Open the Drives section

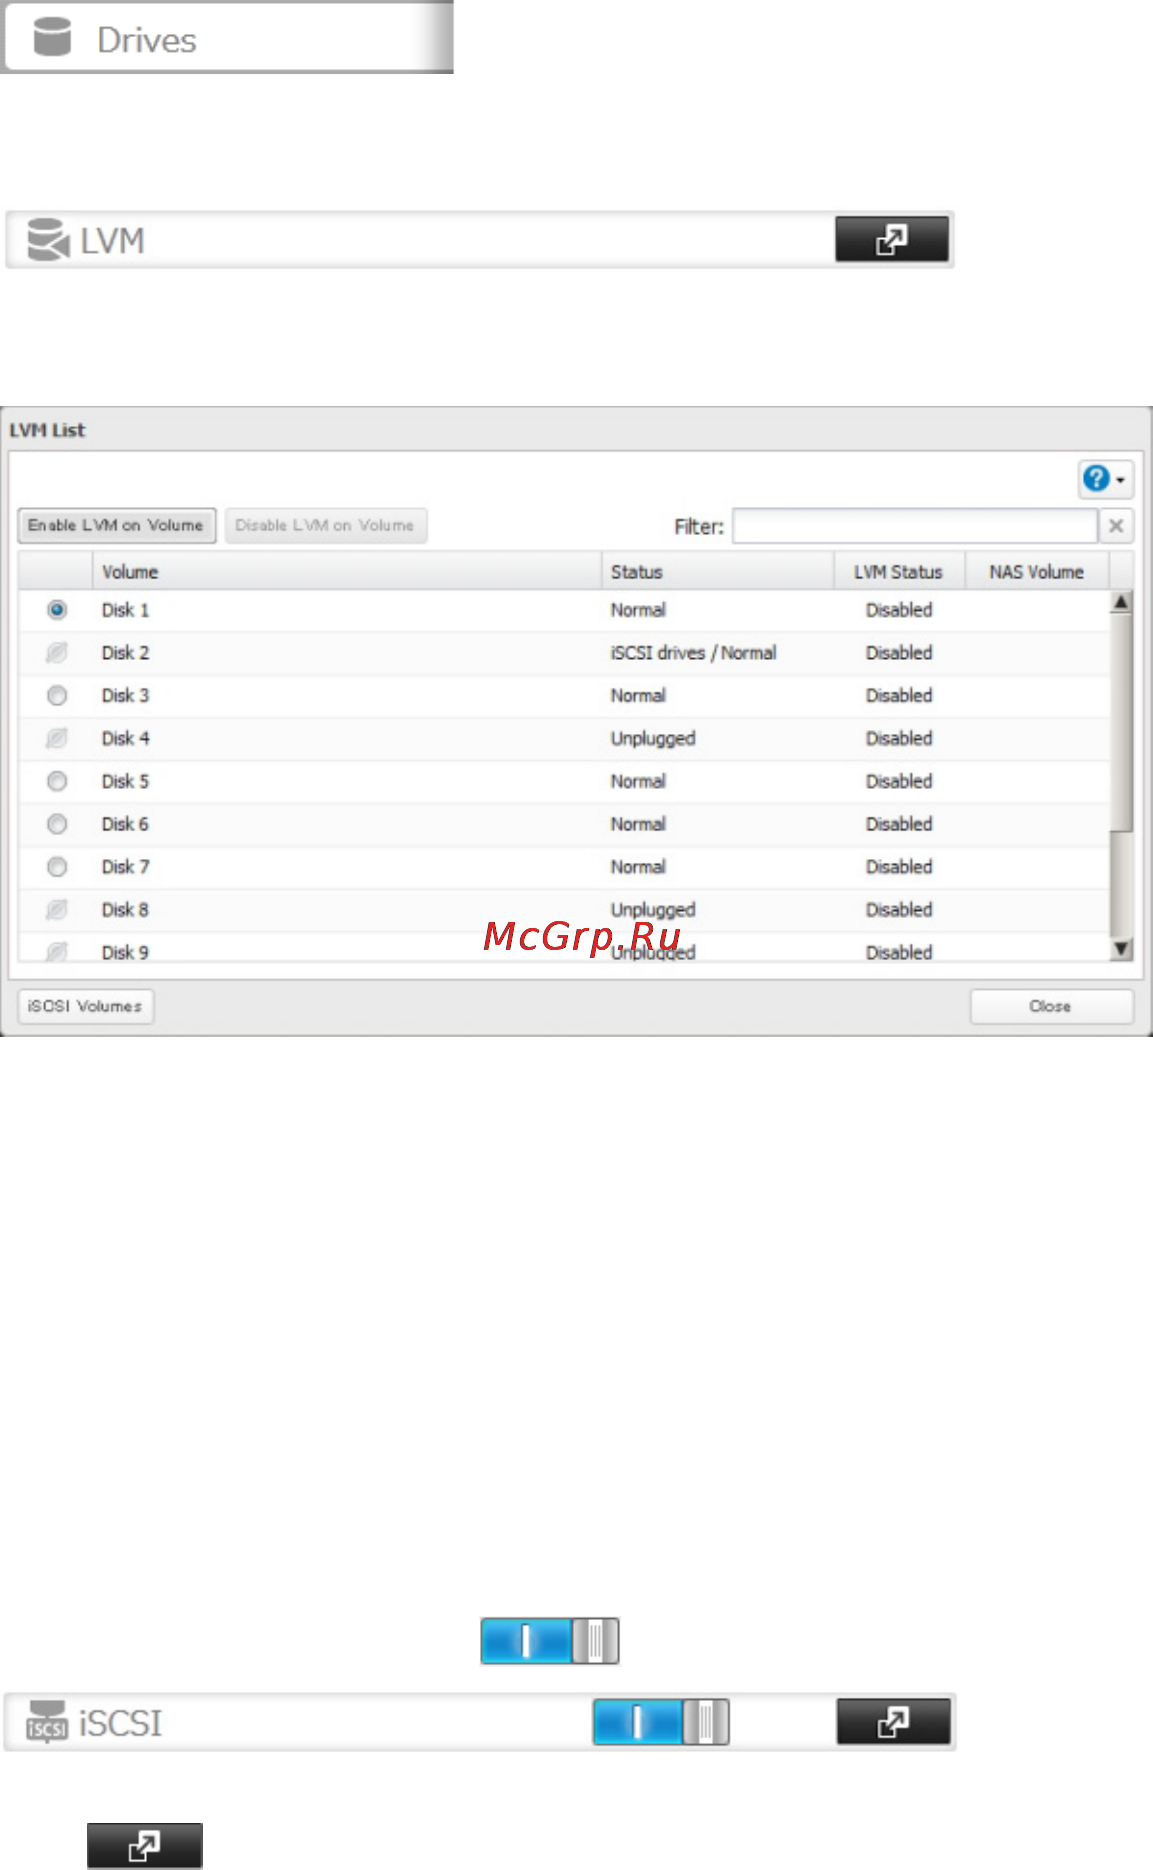click(227, 38)
